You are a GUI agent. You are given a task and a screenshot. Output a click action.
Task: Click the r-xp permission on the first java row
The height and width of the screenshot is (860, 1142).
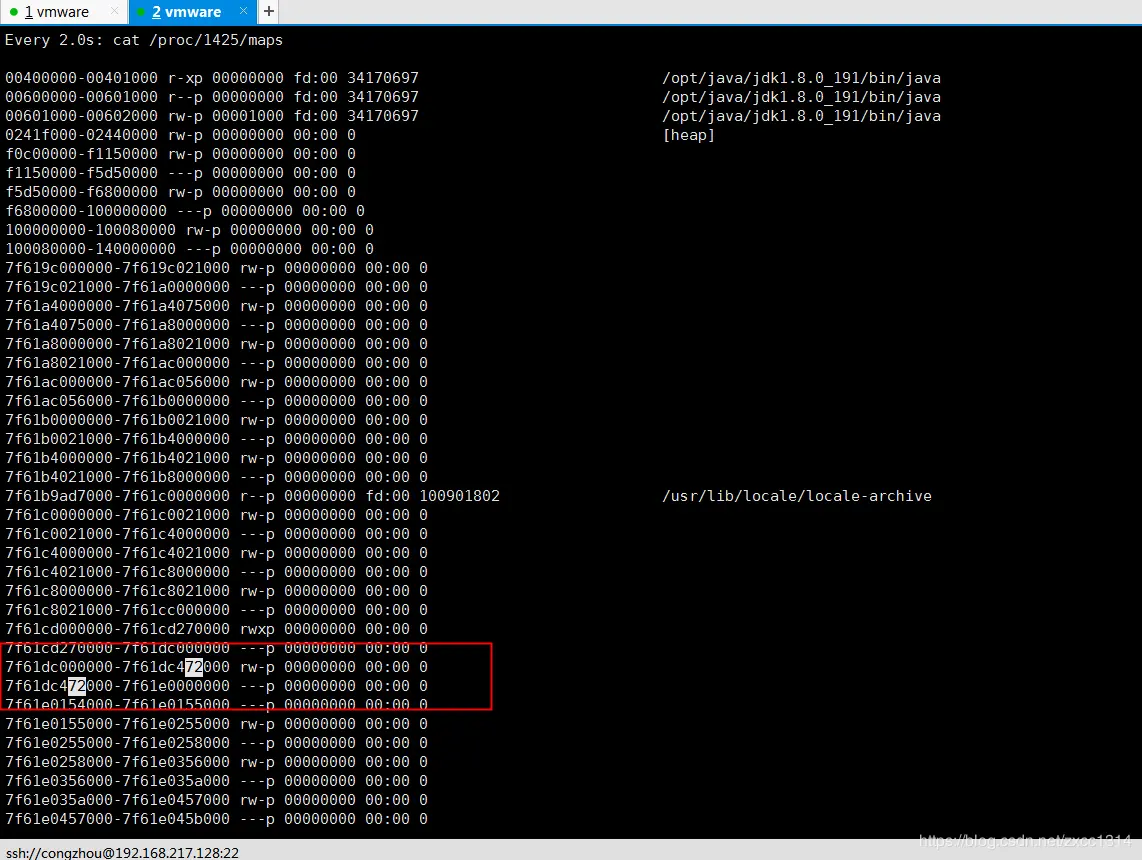pos(185,78)
